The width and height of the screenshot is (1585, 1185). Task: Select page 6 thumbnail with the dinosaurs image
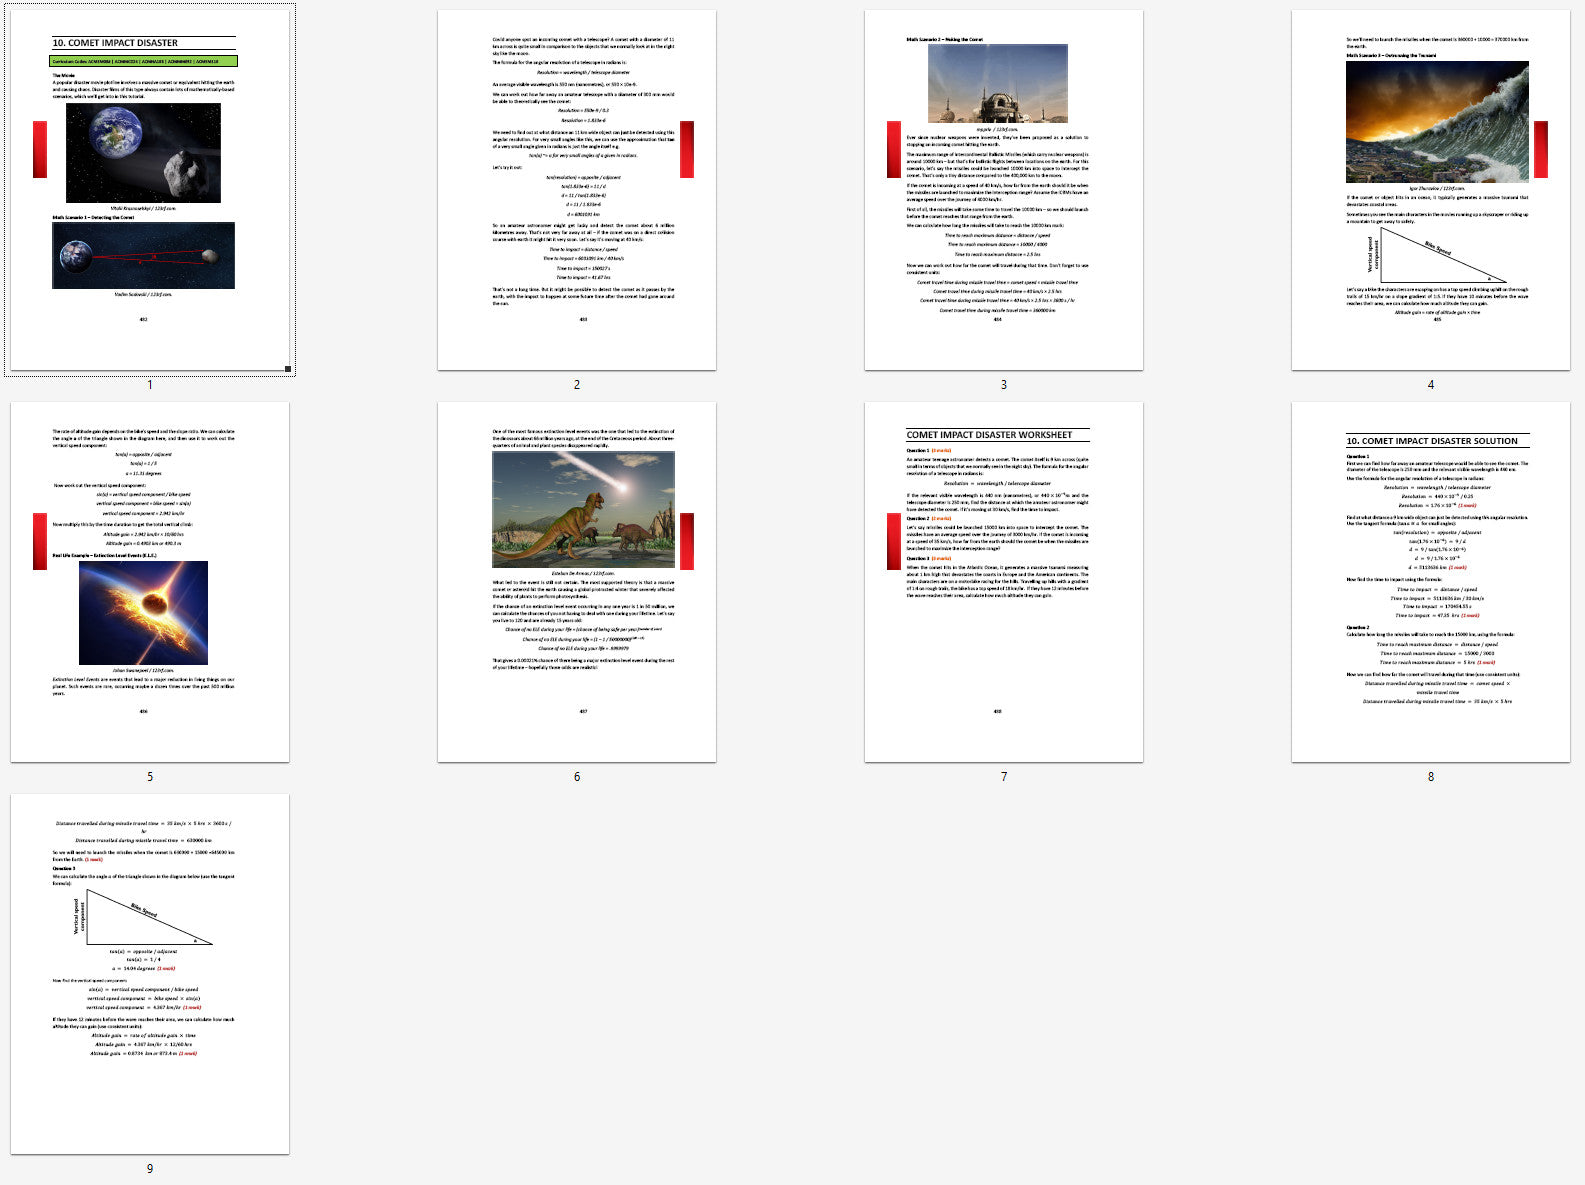577,582
